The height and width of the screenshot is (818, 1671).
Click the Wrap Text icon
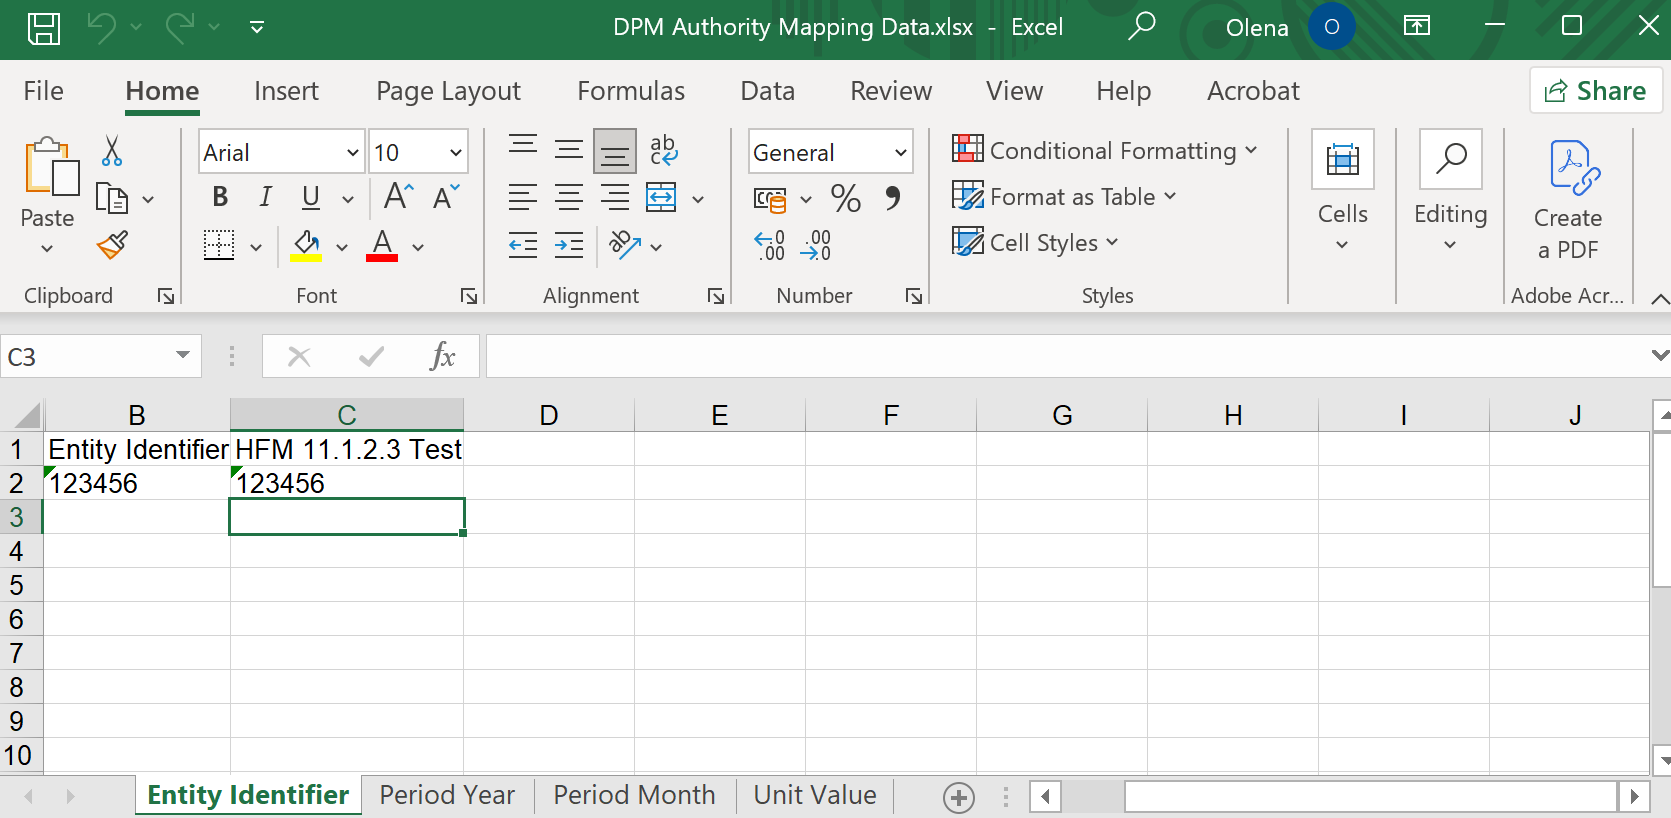click(x=663, y=151)
